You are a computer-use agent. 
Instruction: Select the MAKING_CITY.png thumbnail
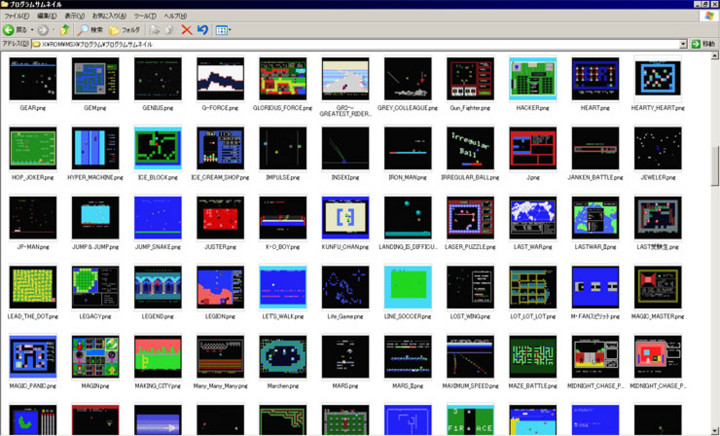(x=158, y=357)
